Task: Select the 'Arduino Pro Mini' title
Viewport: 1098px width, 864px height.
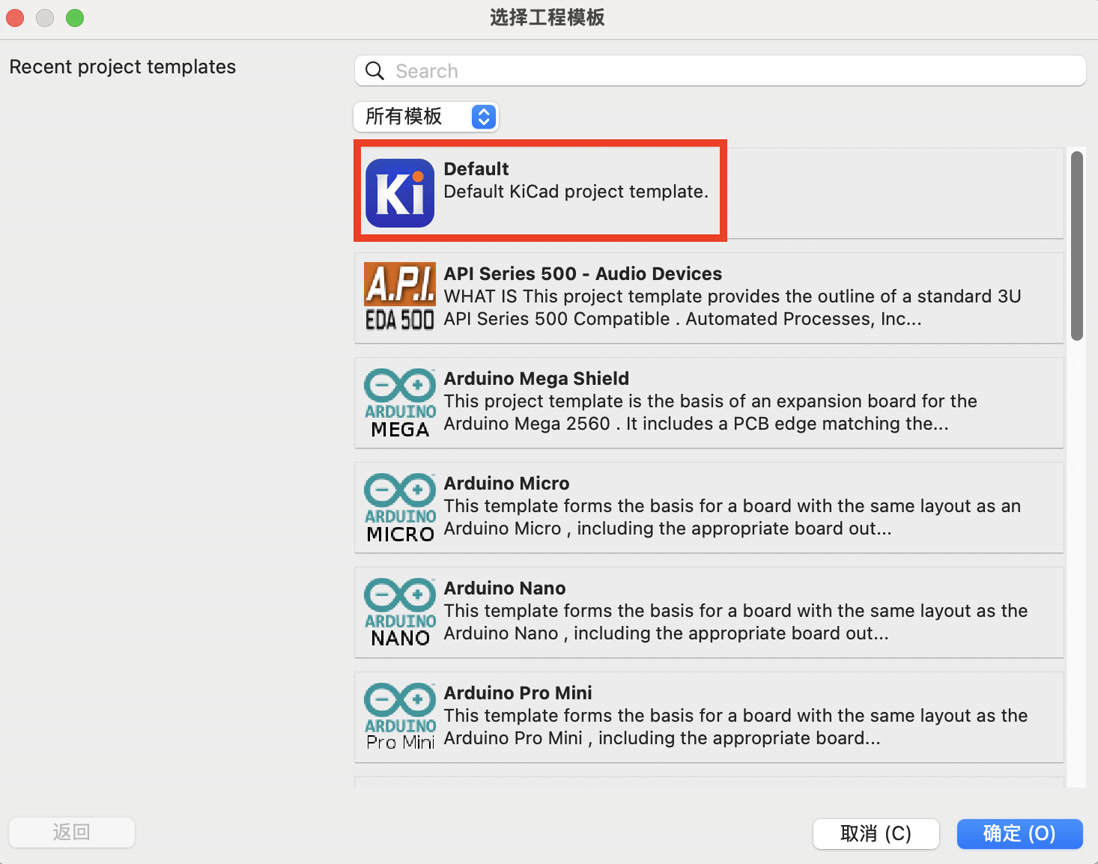Action: pyautogui.click(x=517, y=693)
